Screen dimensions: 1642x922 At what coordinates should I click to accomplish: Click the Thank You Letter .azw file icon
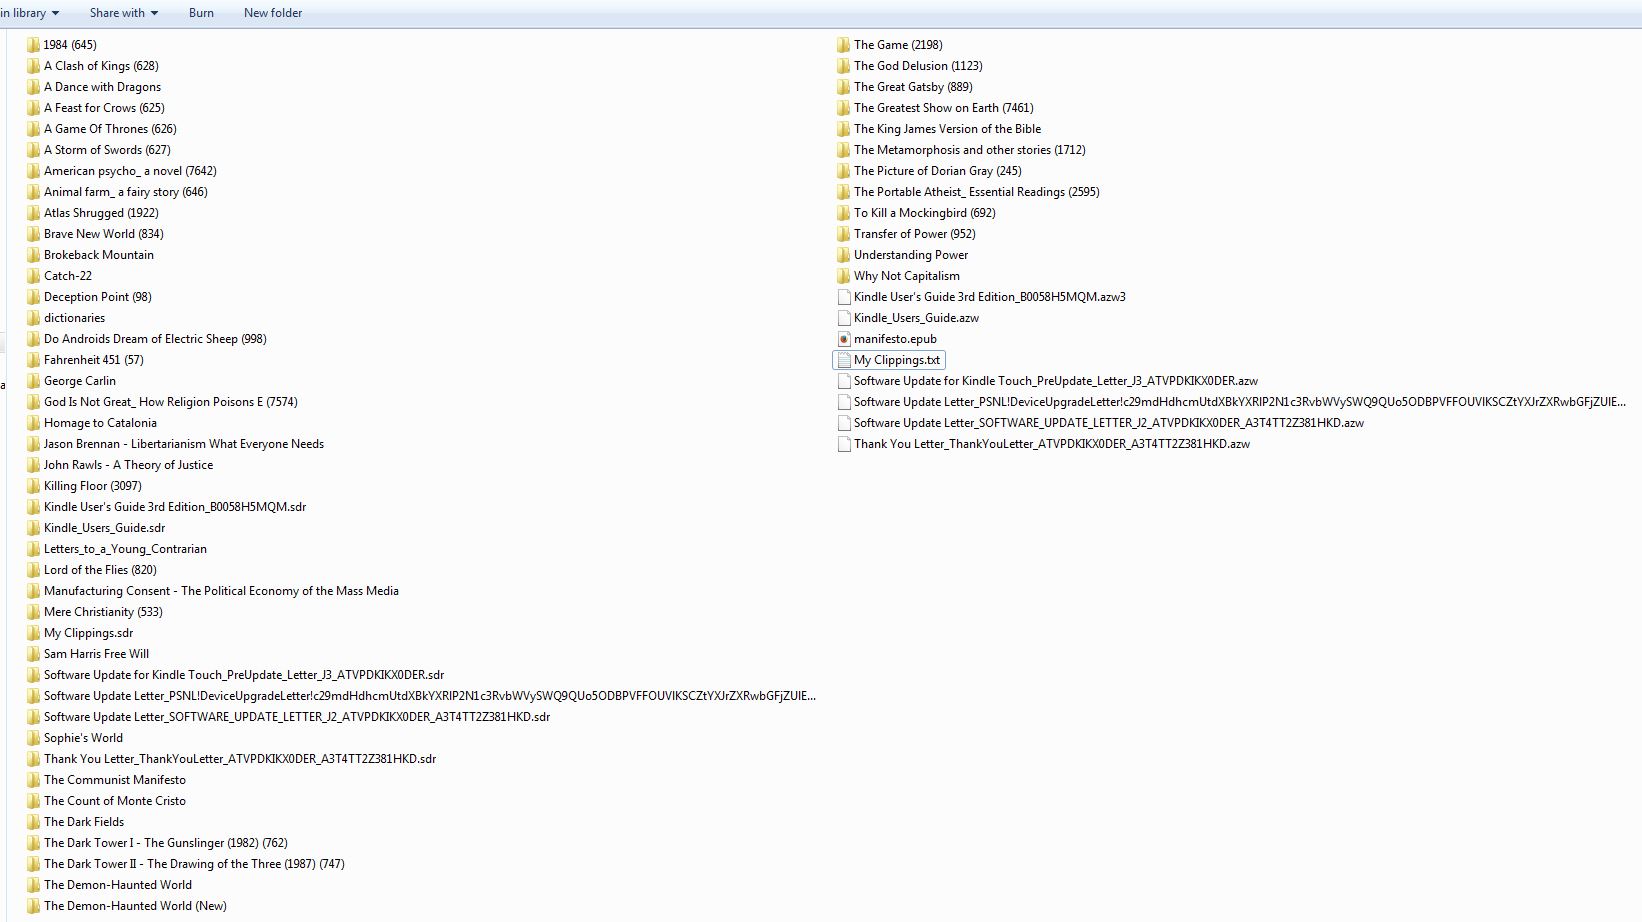(843, 444)
